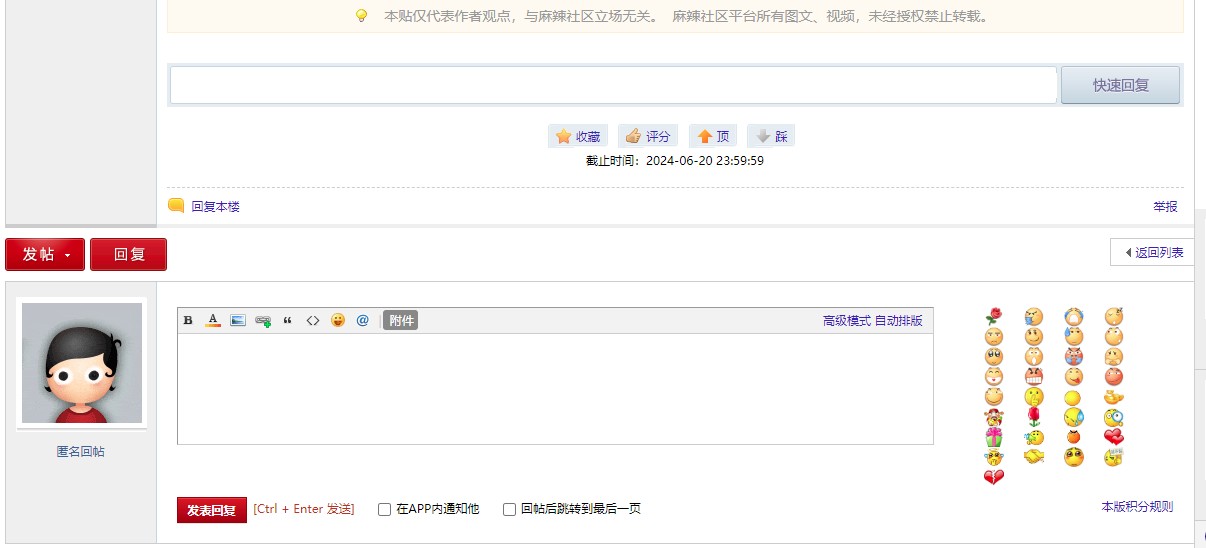Image resolution: width=1206 pixels, height=548 pixels.
Task: Click the red 回复 button
Action: coord(128,254)
